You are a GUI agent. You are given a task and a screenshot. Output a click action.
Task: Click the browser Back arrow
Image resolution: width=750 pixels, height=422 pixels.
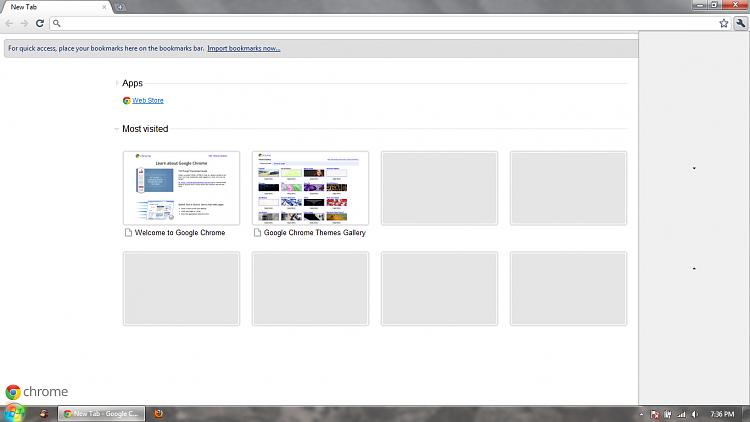9,23
